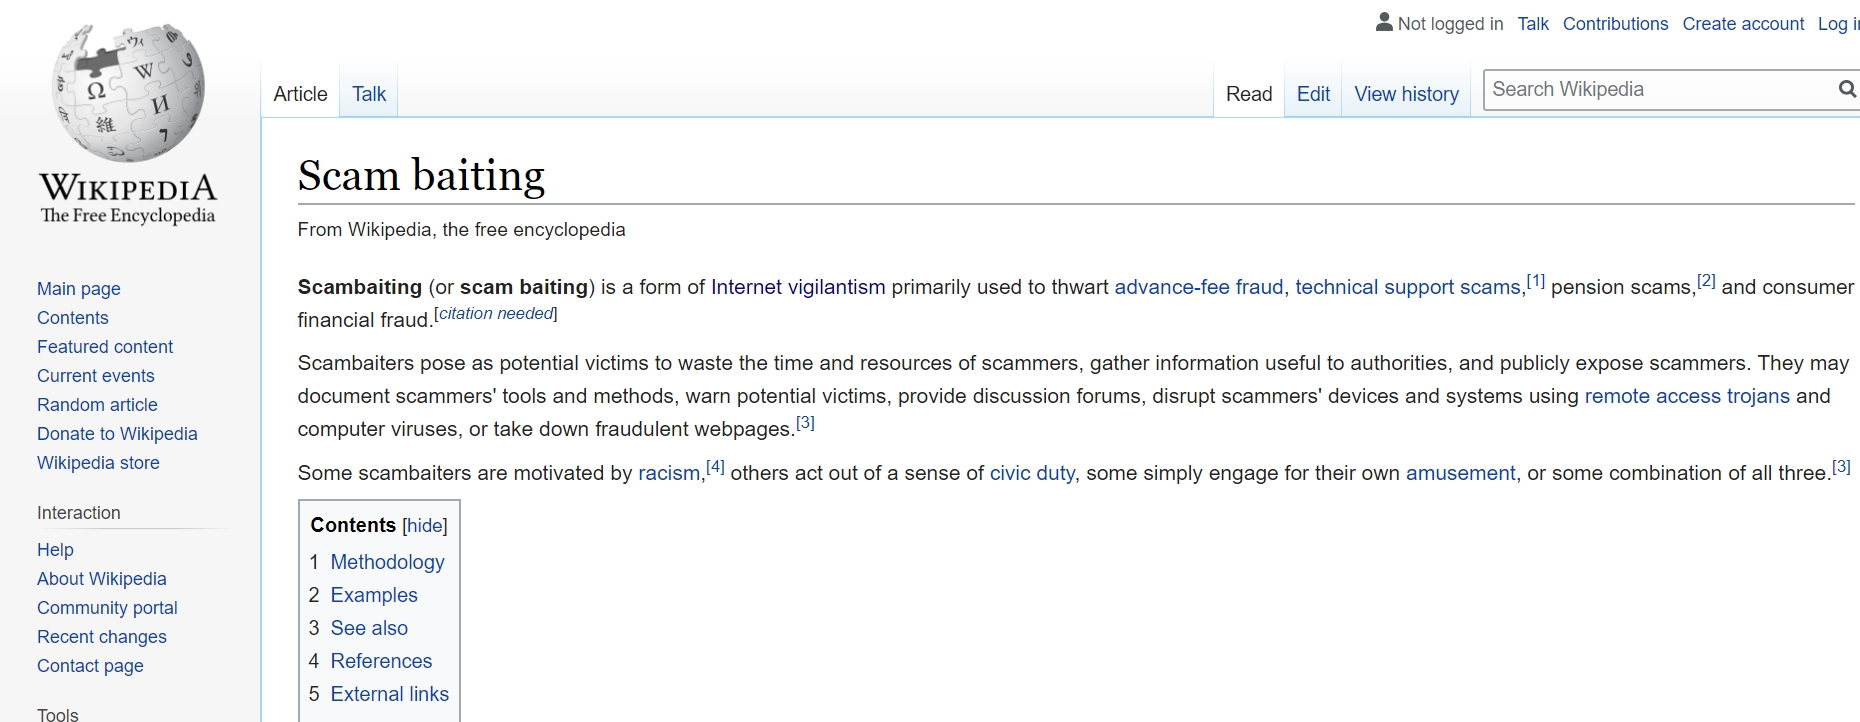
Task: Click the search magnifying glass icon
Action: [x=1847, y=89]
